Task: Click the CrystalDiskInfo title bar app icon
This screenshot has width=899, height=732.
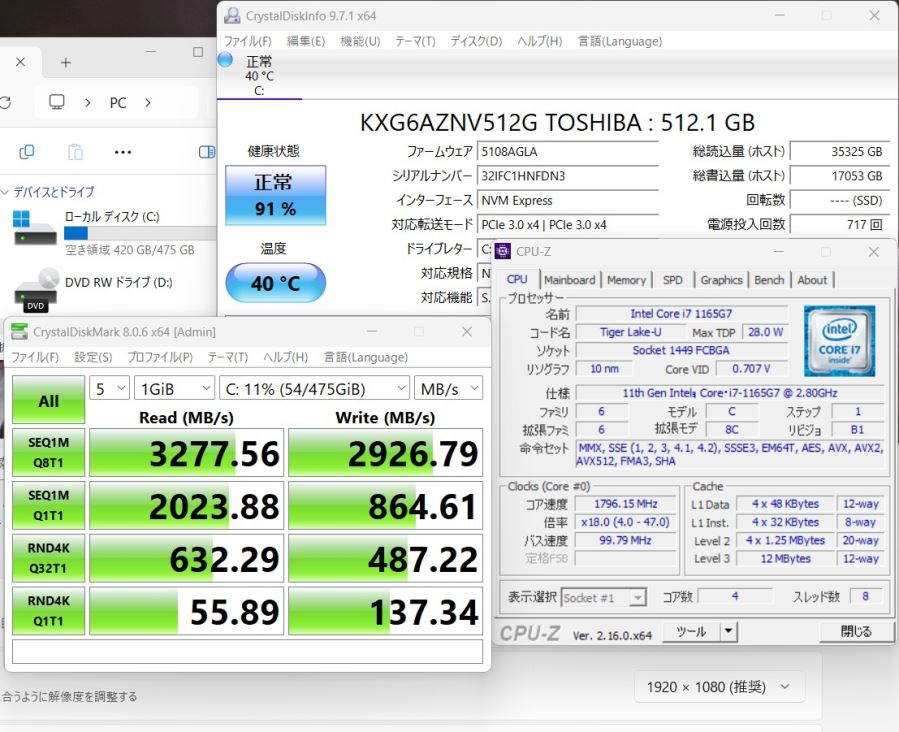Action: pos(232,15)
